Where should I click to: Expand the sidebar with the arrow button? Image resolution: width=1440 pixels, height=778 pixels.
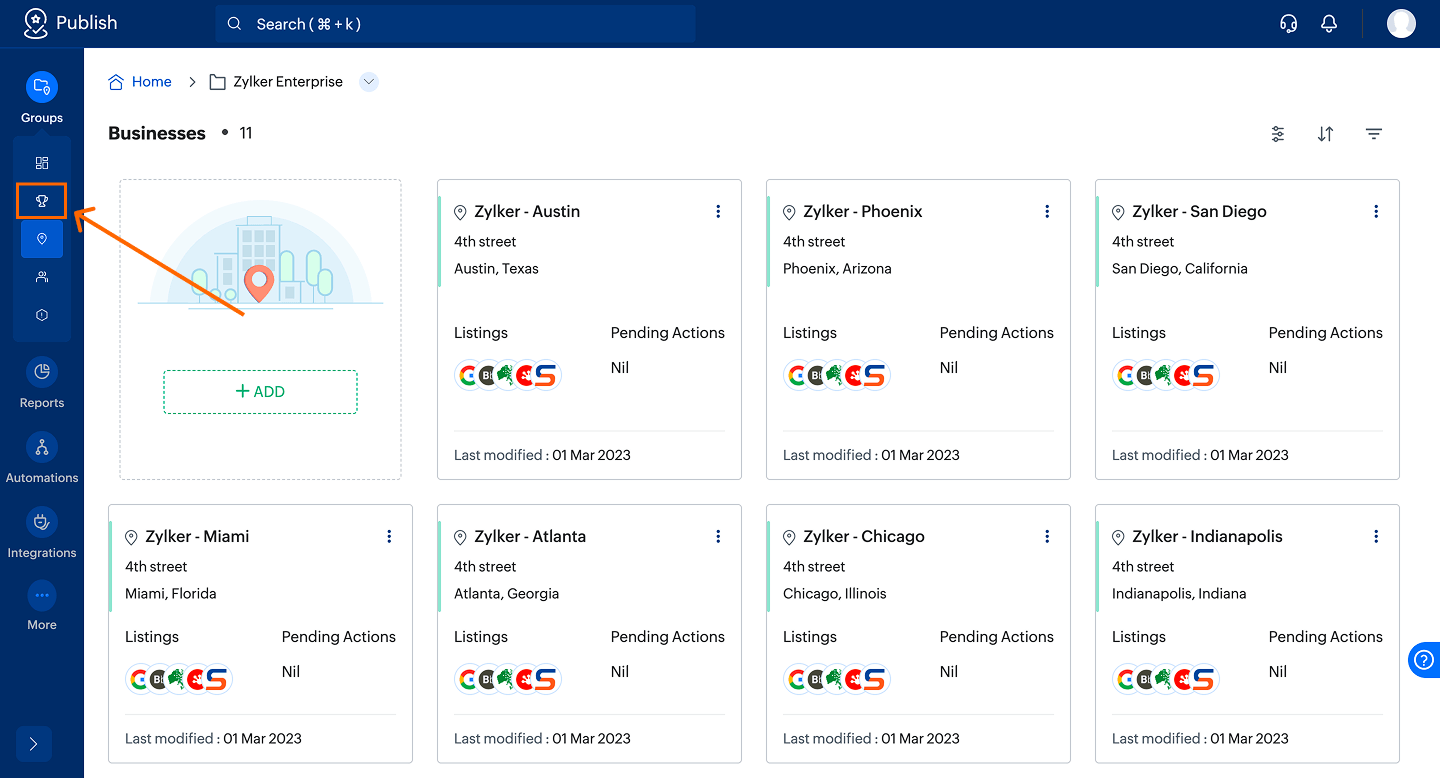[33, 744]
